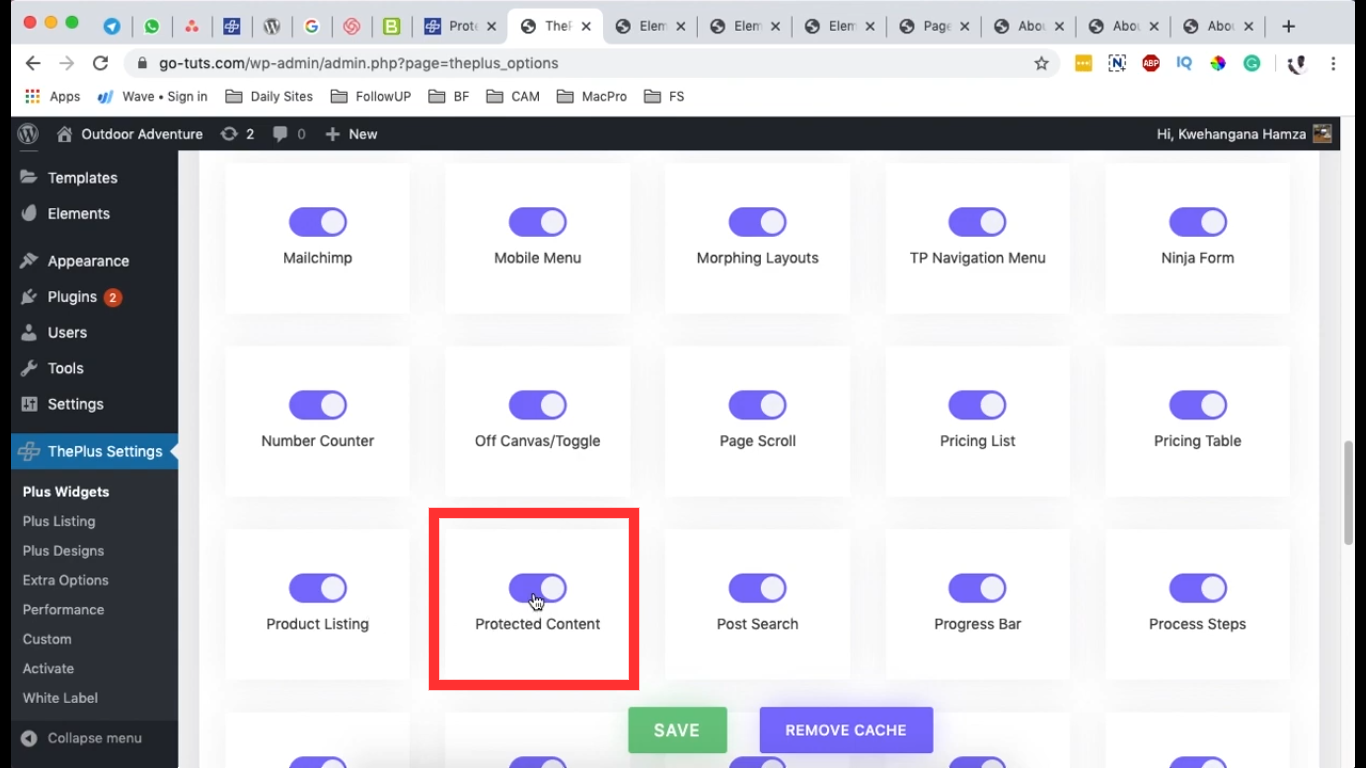Open the pinned Telegram tab

112,26
